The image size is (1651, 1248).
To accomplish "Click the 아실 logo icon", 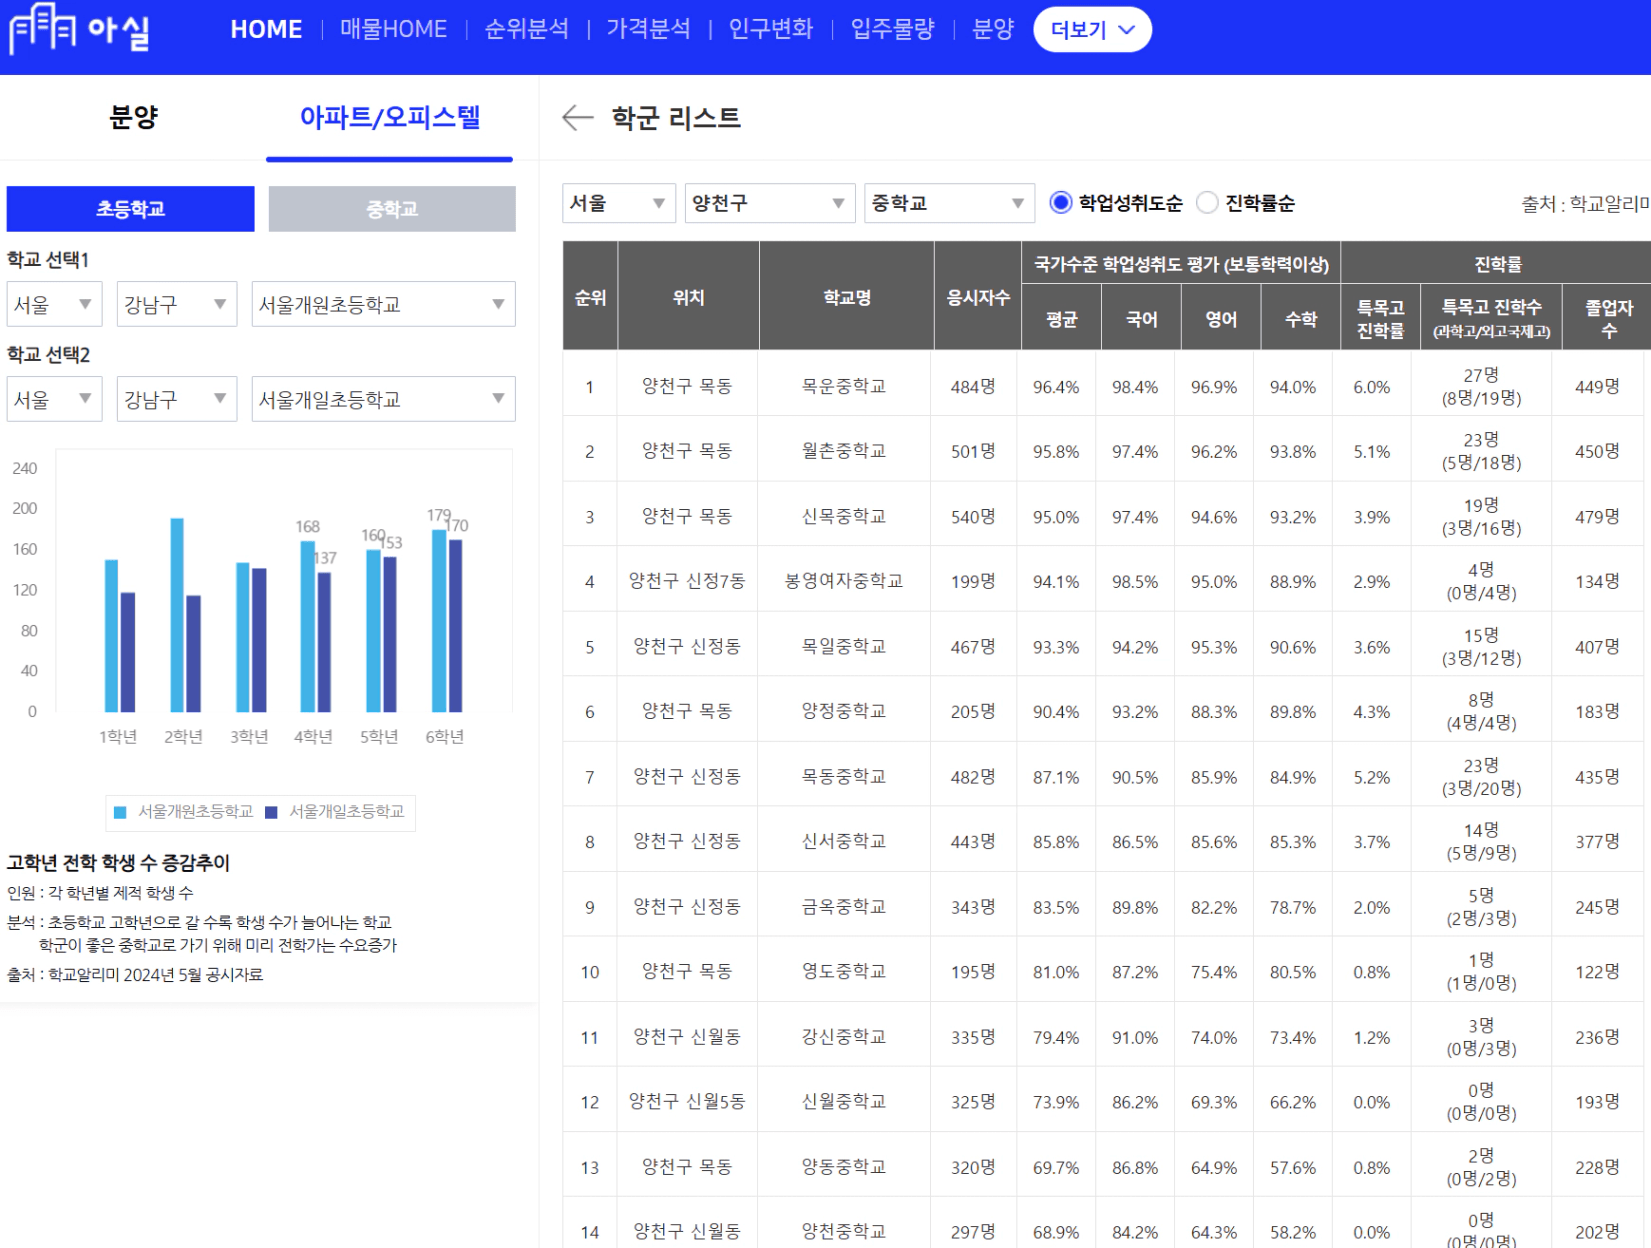I will pyautogui.click(x=42, y=28).
